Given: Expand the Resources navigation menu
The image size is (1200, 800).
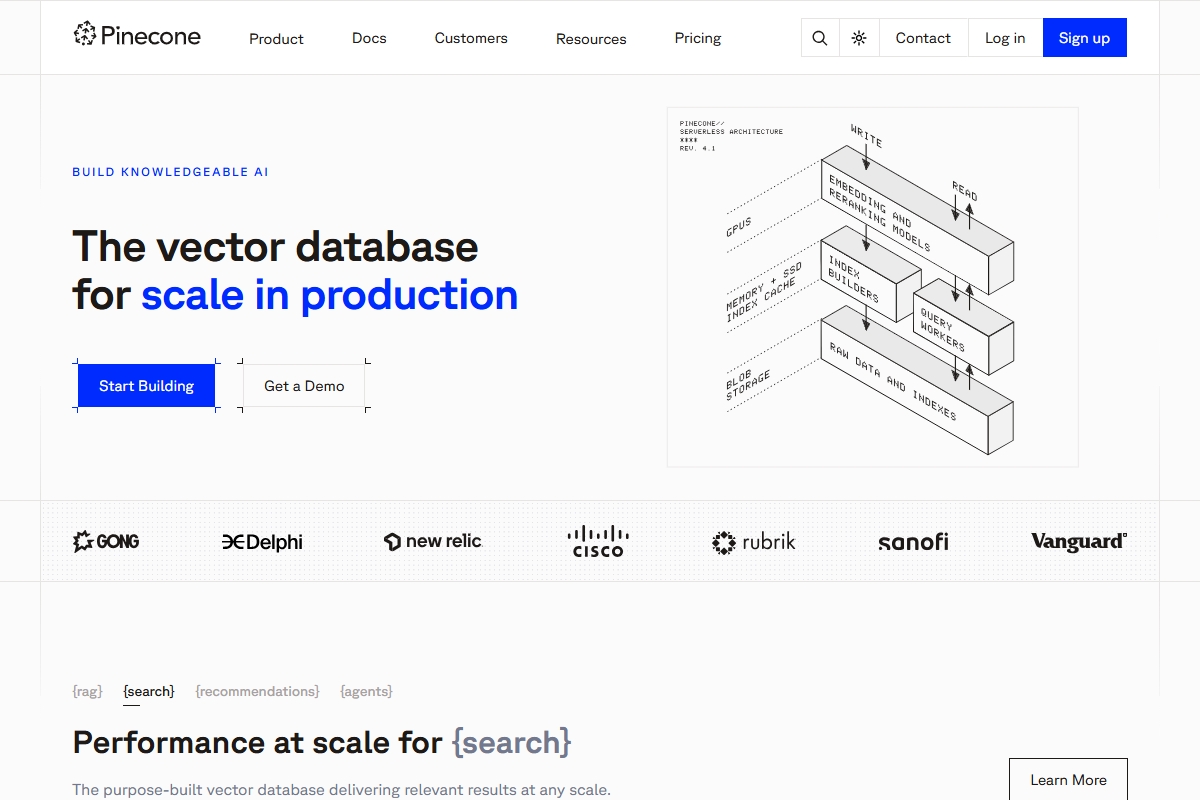Looking at the screenshot, I should [591, 39].
